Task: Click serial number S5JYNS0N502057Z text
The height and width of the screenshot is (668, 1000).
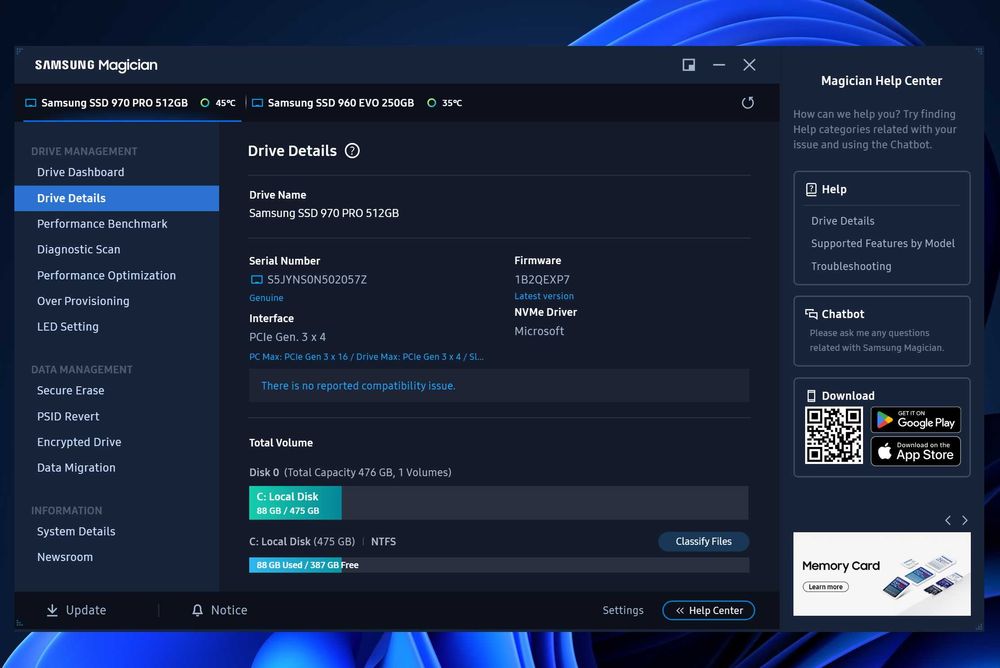Action: click(317, 279)
